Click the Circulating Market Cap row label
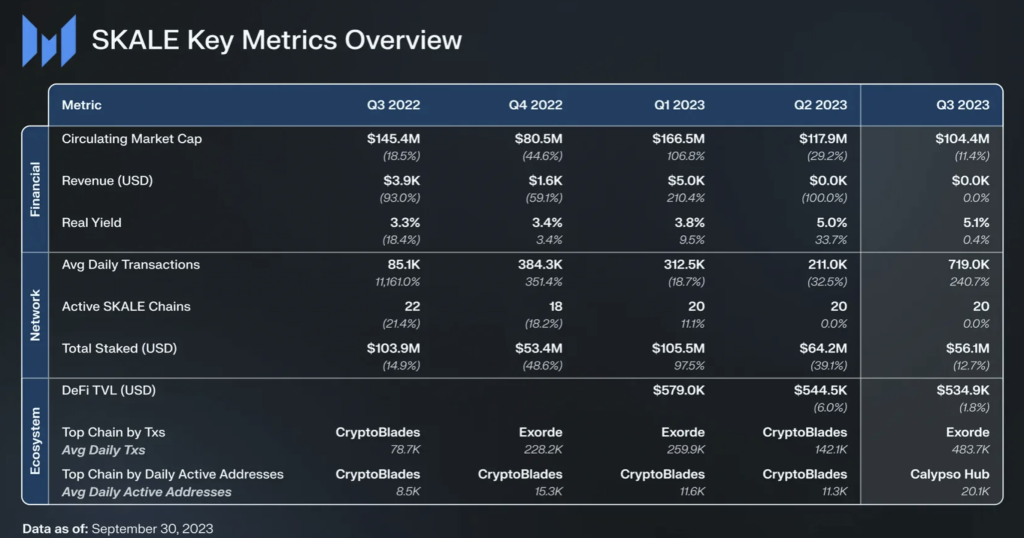 tap(132, 139)
